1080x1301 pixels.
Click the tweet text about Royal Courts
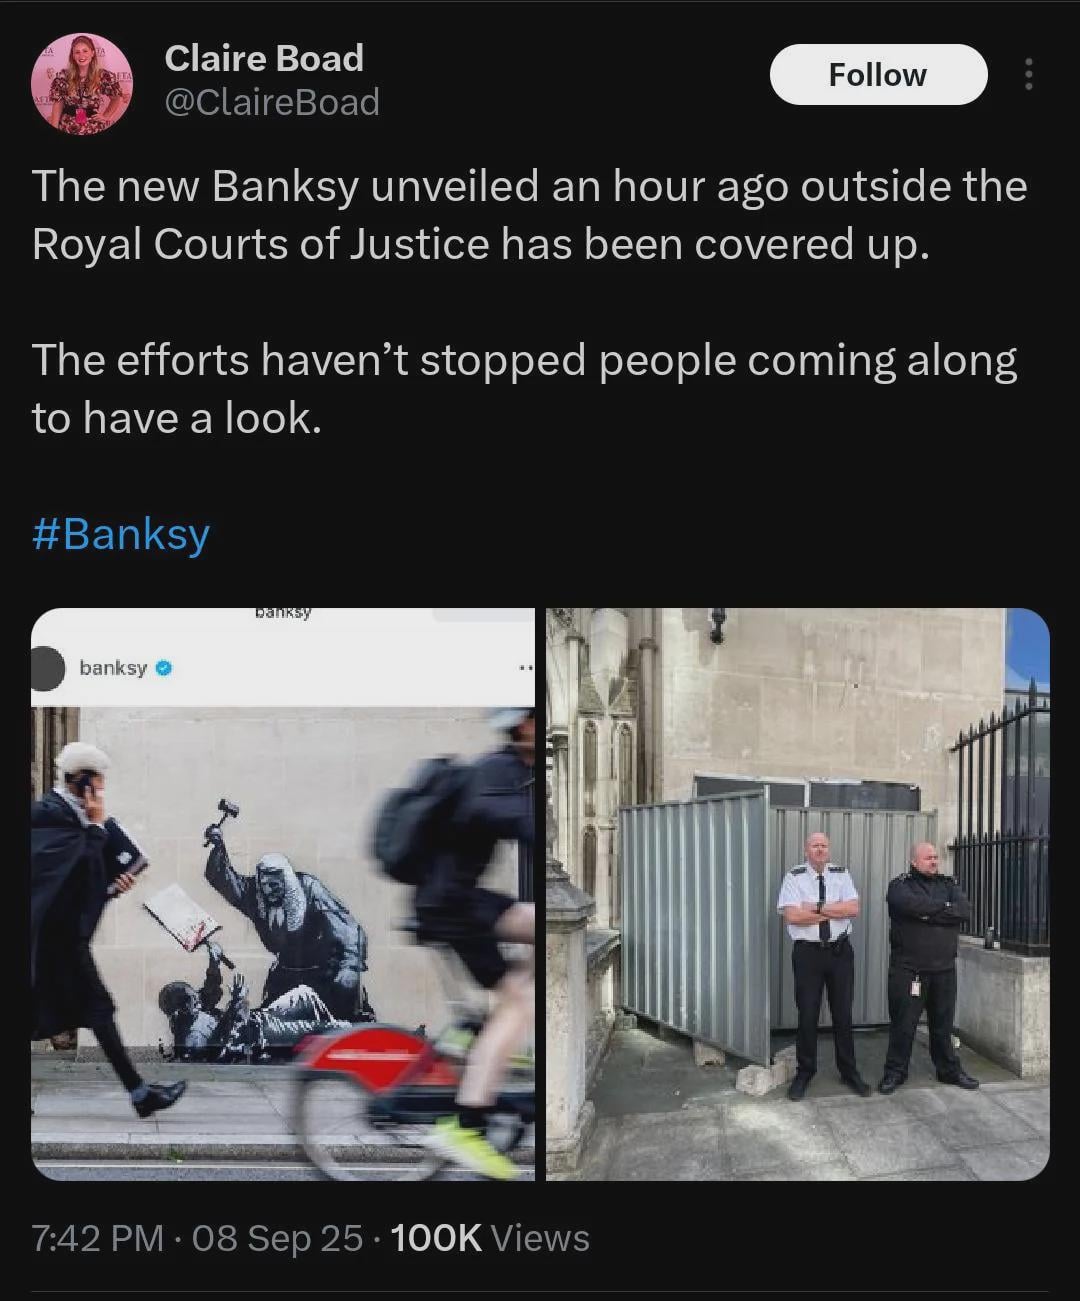[530, 215]
